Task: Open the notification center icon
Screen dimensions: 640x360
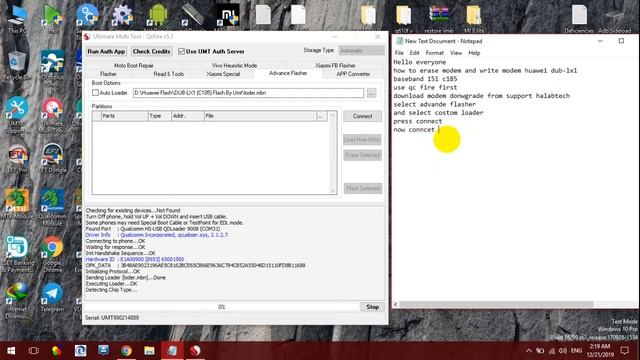Action: (624, 351)
